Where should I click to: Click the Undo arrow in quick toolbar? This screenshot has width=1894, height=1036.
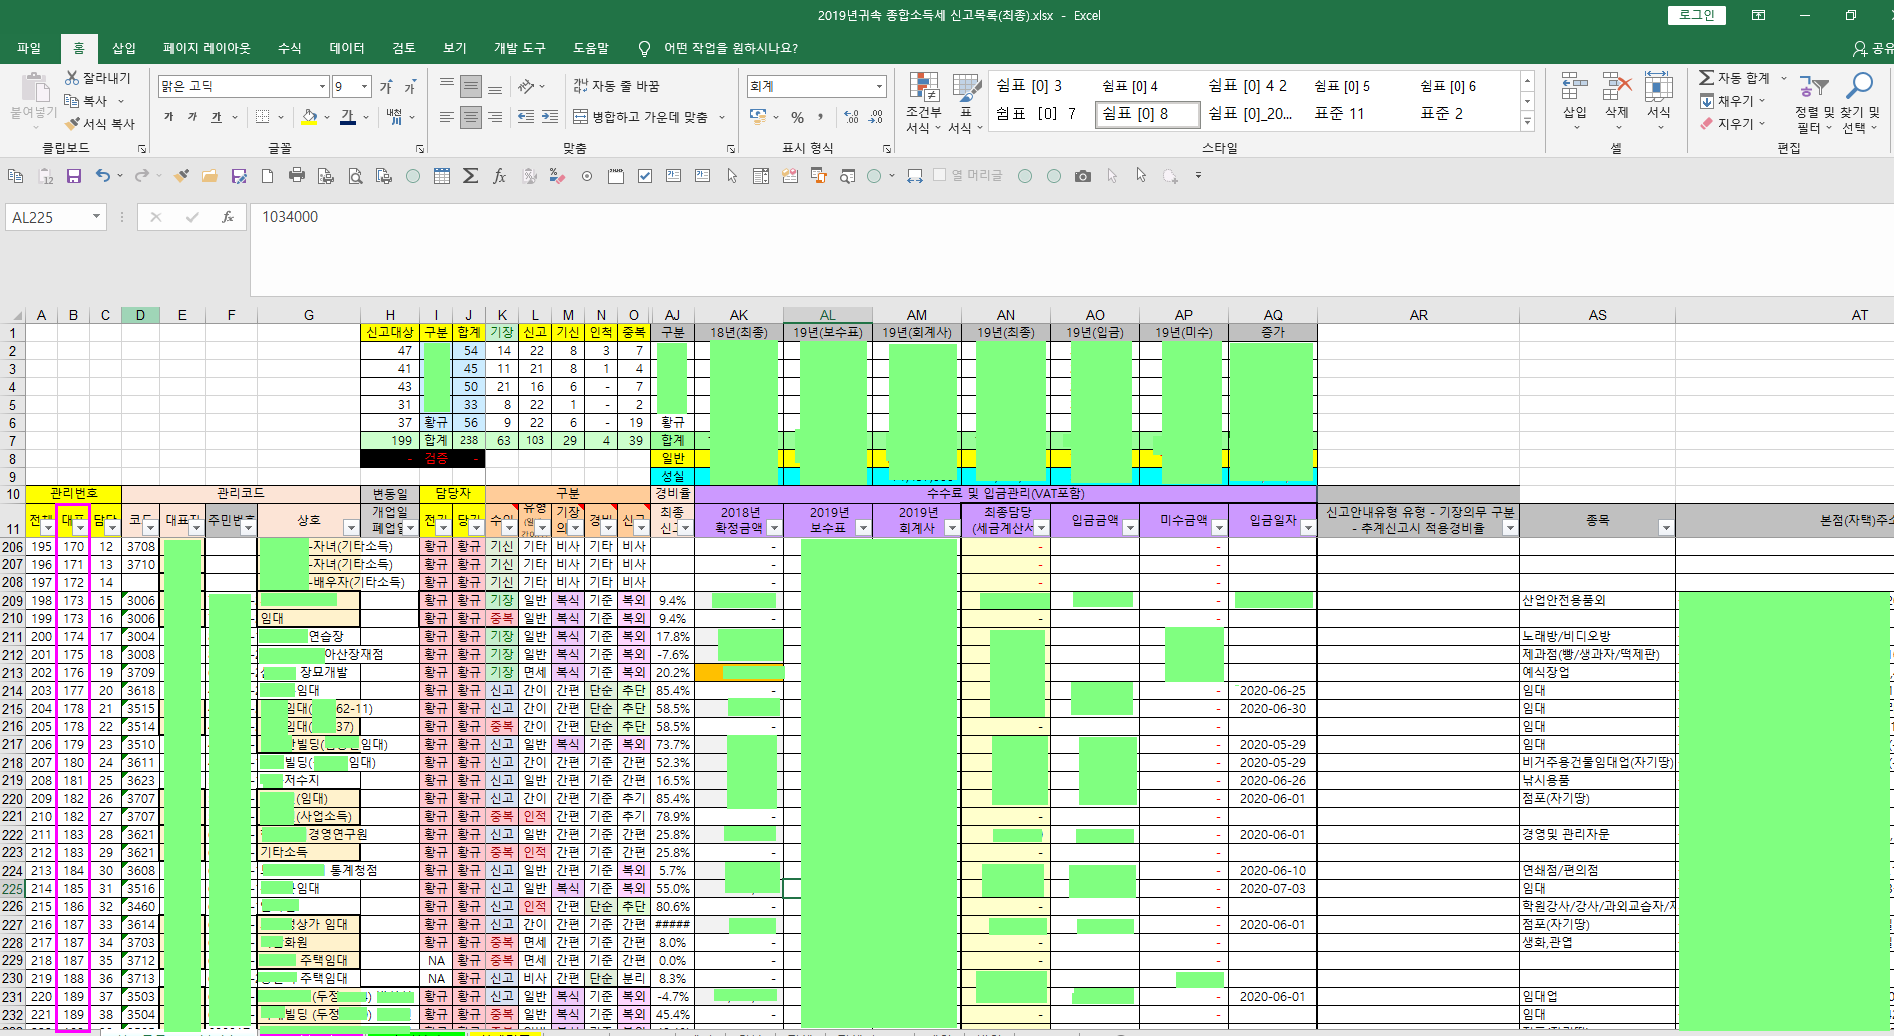coord(102,176)
